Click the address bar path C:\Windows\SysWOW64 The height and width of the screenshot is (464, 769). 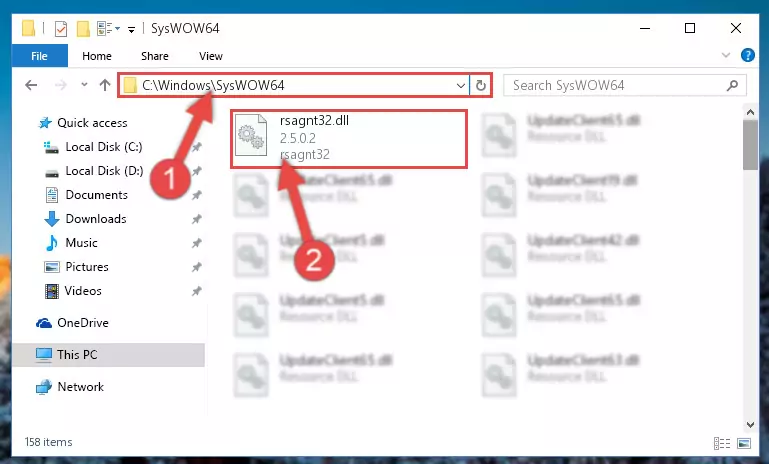(x=213, y=85)
